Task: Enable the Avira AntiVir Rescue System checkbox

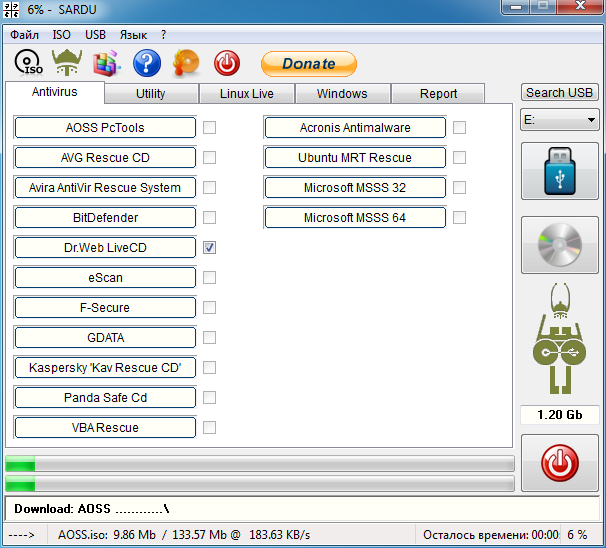Action: tap(209, 188)
